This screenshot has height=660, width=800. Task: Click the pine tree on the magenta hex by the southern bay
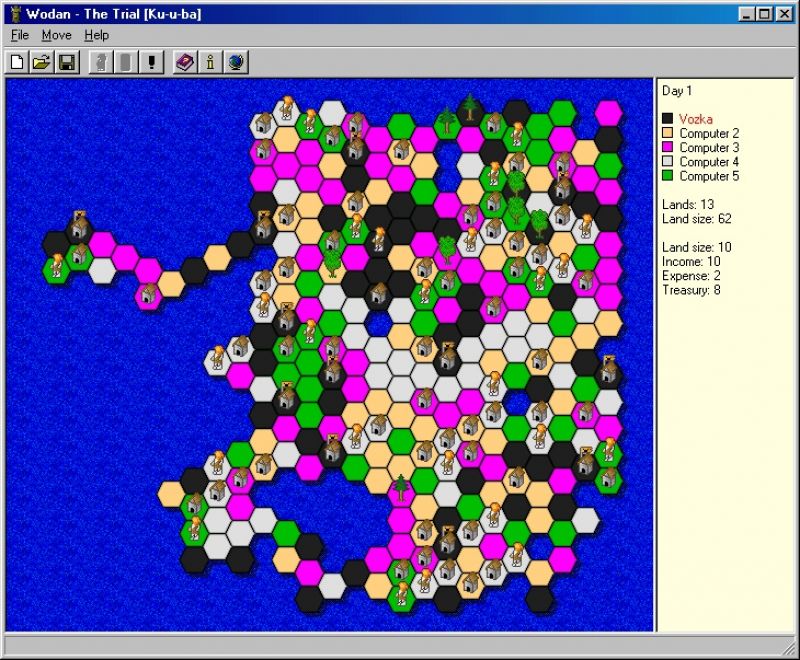click(x=401, y=487)
